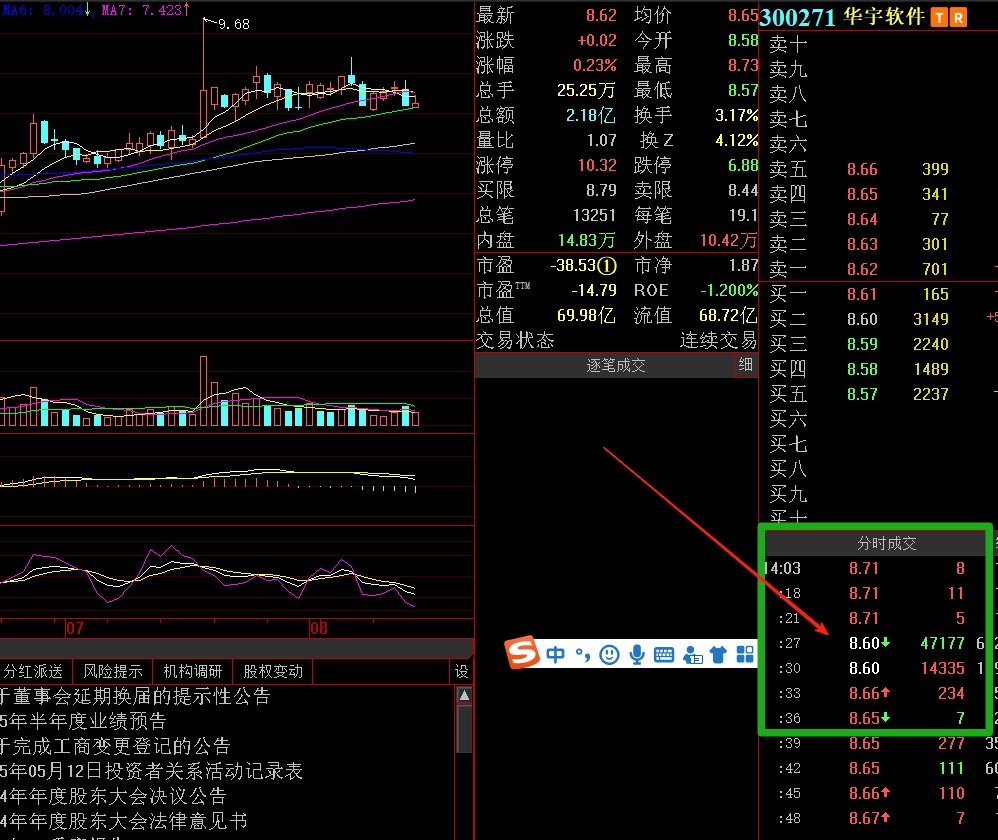
Task: Click the :27 trade volume 47177
Action: [x=942, y=643]
